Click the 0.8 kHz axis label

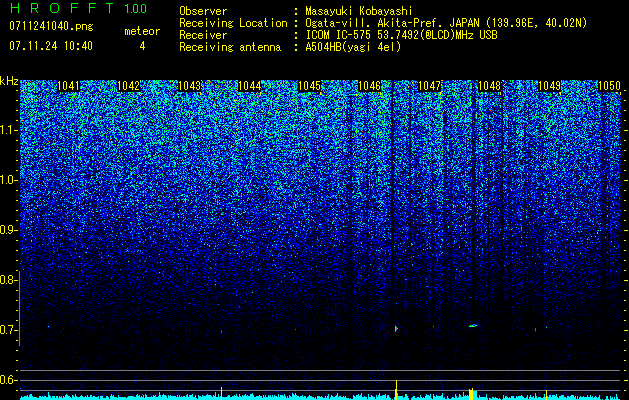[8, 280]
